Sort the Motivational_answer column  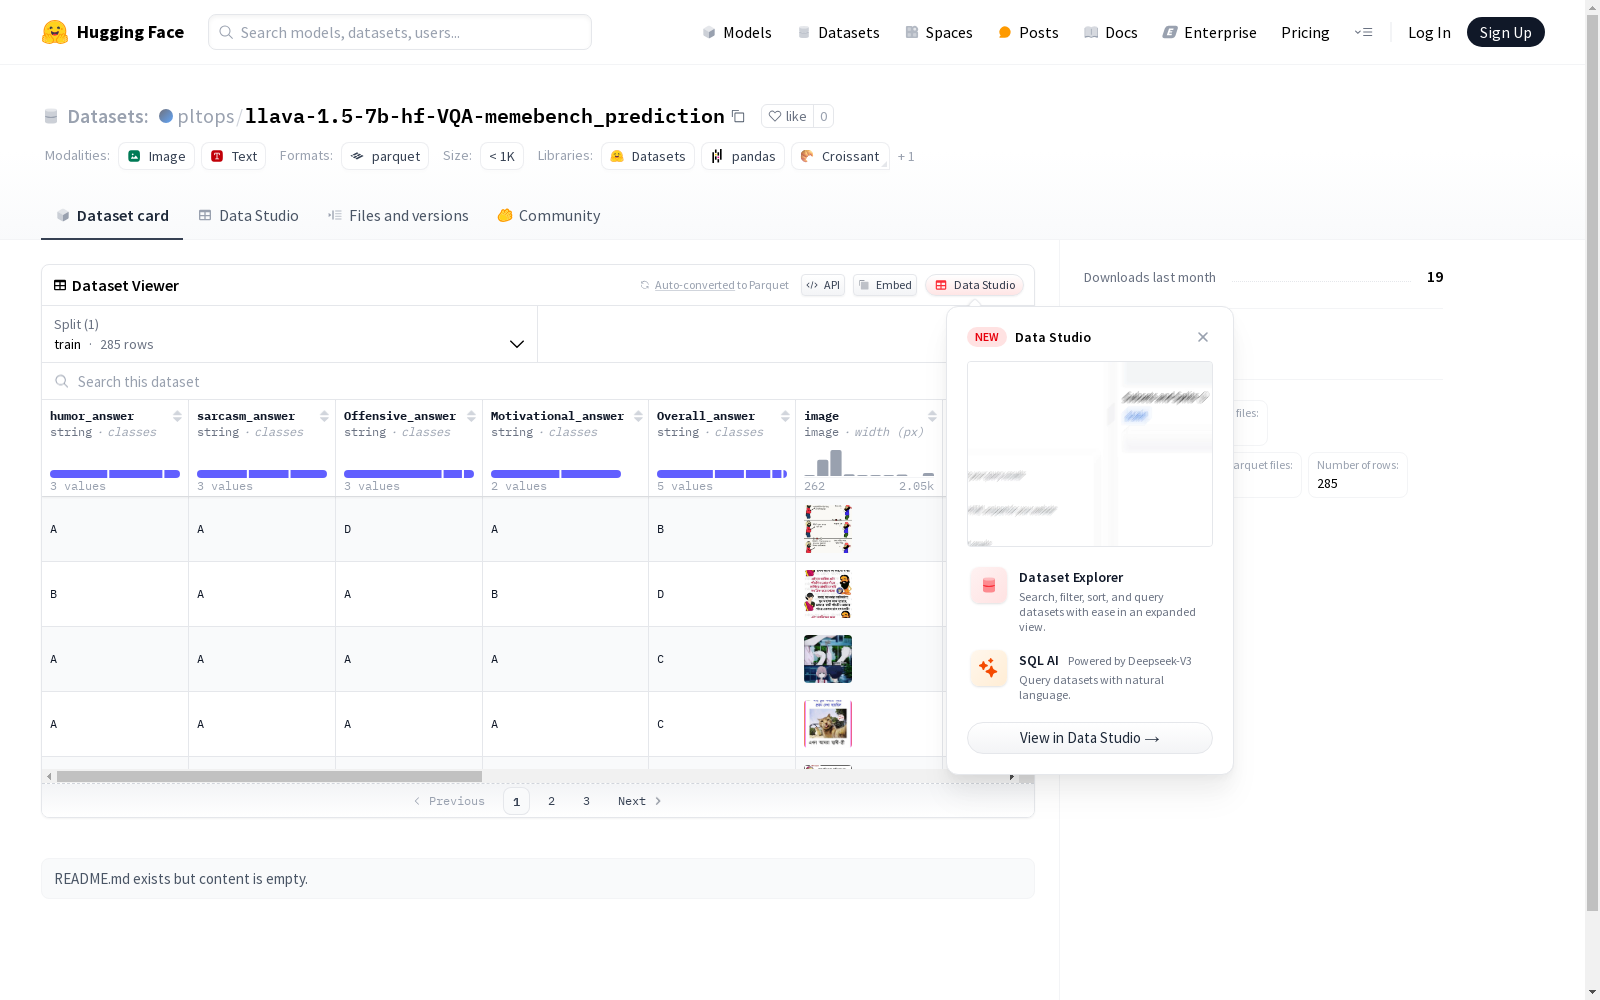tap(638, 416)
